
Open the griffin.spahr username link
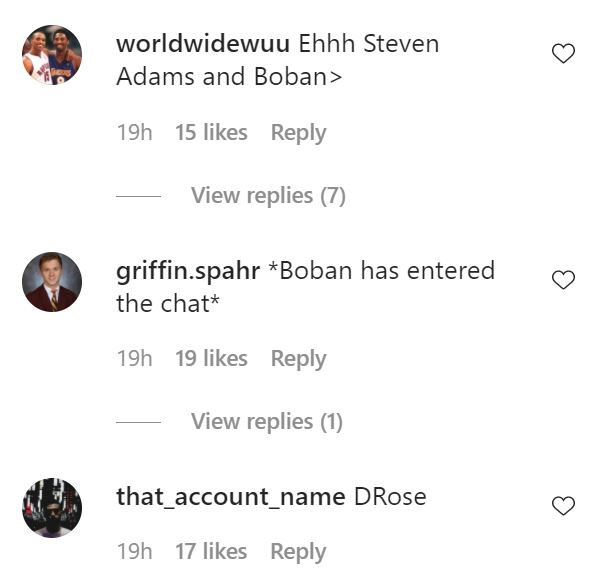(188, 271)
